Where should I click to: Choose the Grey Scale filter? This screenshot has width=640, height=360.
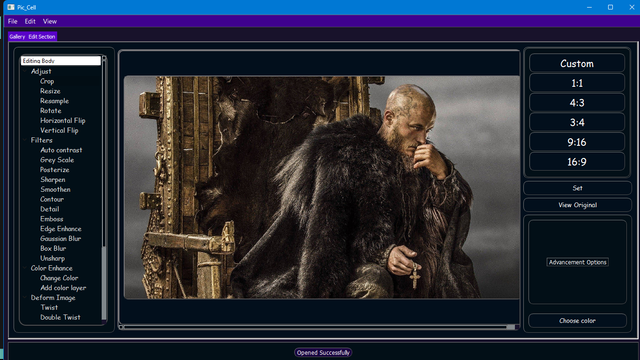[57, 160]
